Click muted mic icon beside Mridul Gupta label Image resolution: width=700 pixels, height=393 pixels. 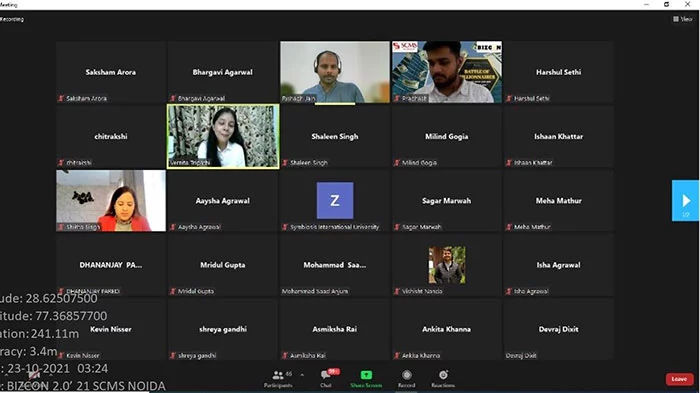click(173, 291)
